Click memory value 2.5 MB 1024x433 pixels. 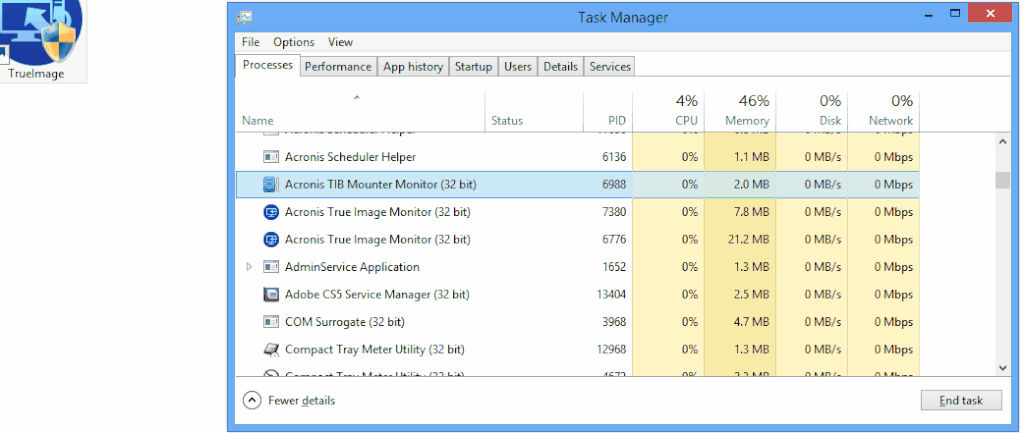pos(751,295)
